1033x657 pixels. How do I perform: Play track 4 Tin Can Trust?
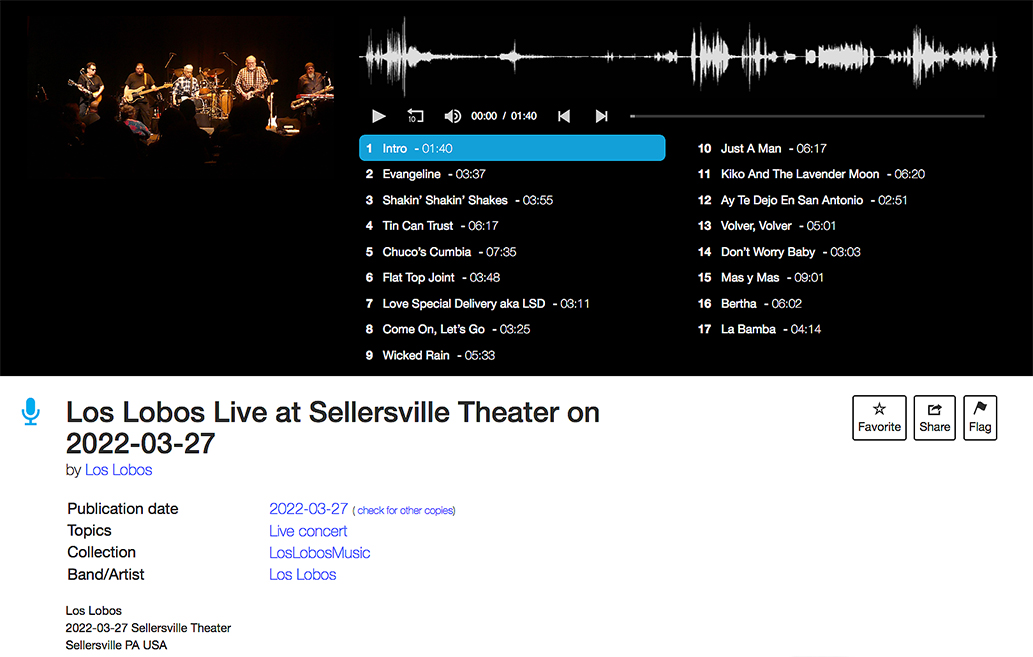click(x=512, y=225)
